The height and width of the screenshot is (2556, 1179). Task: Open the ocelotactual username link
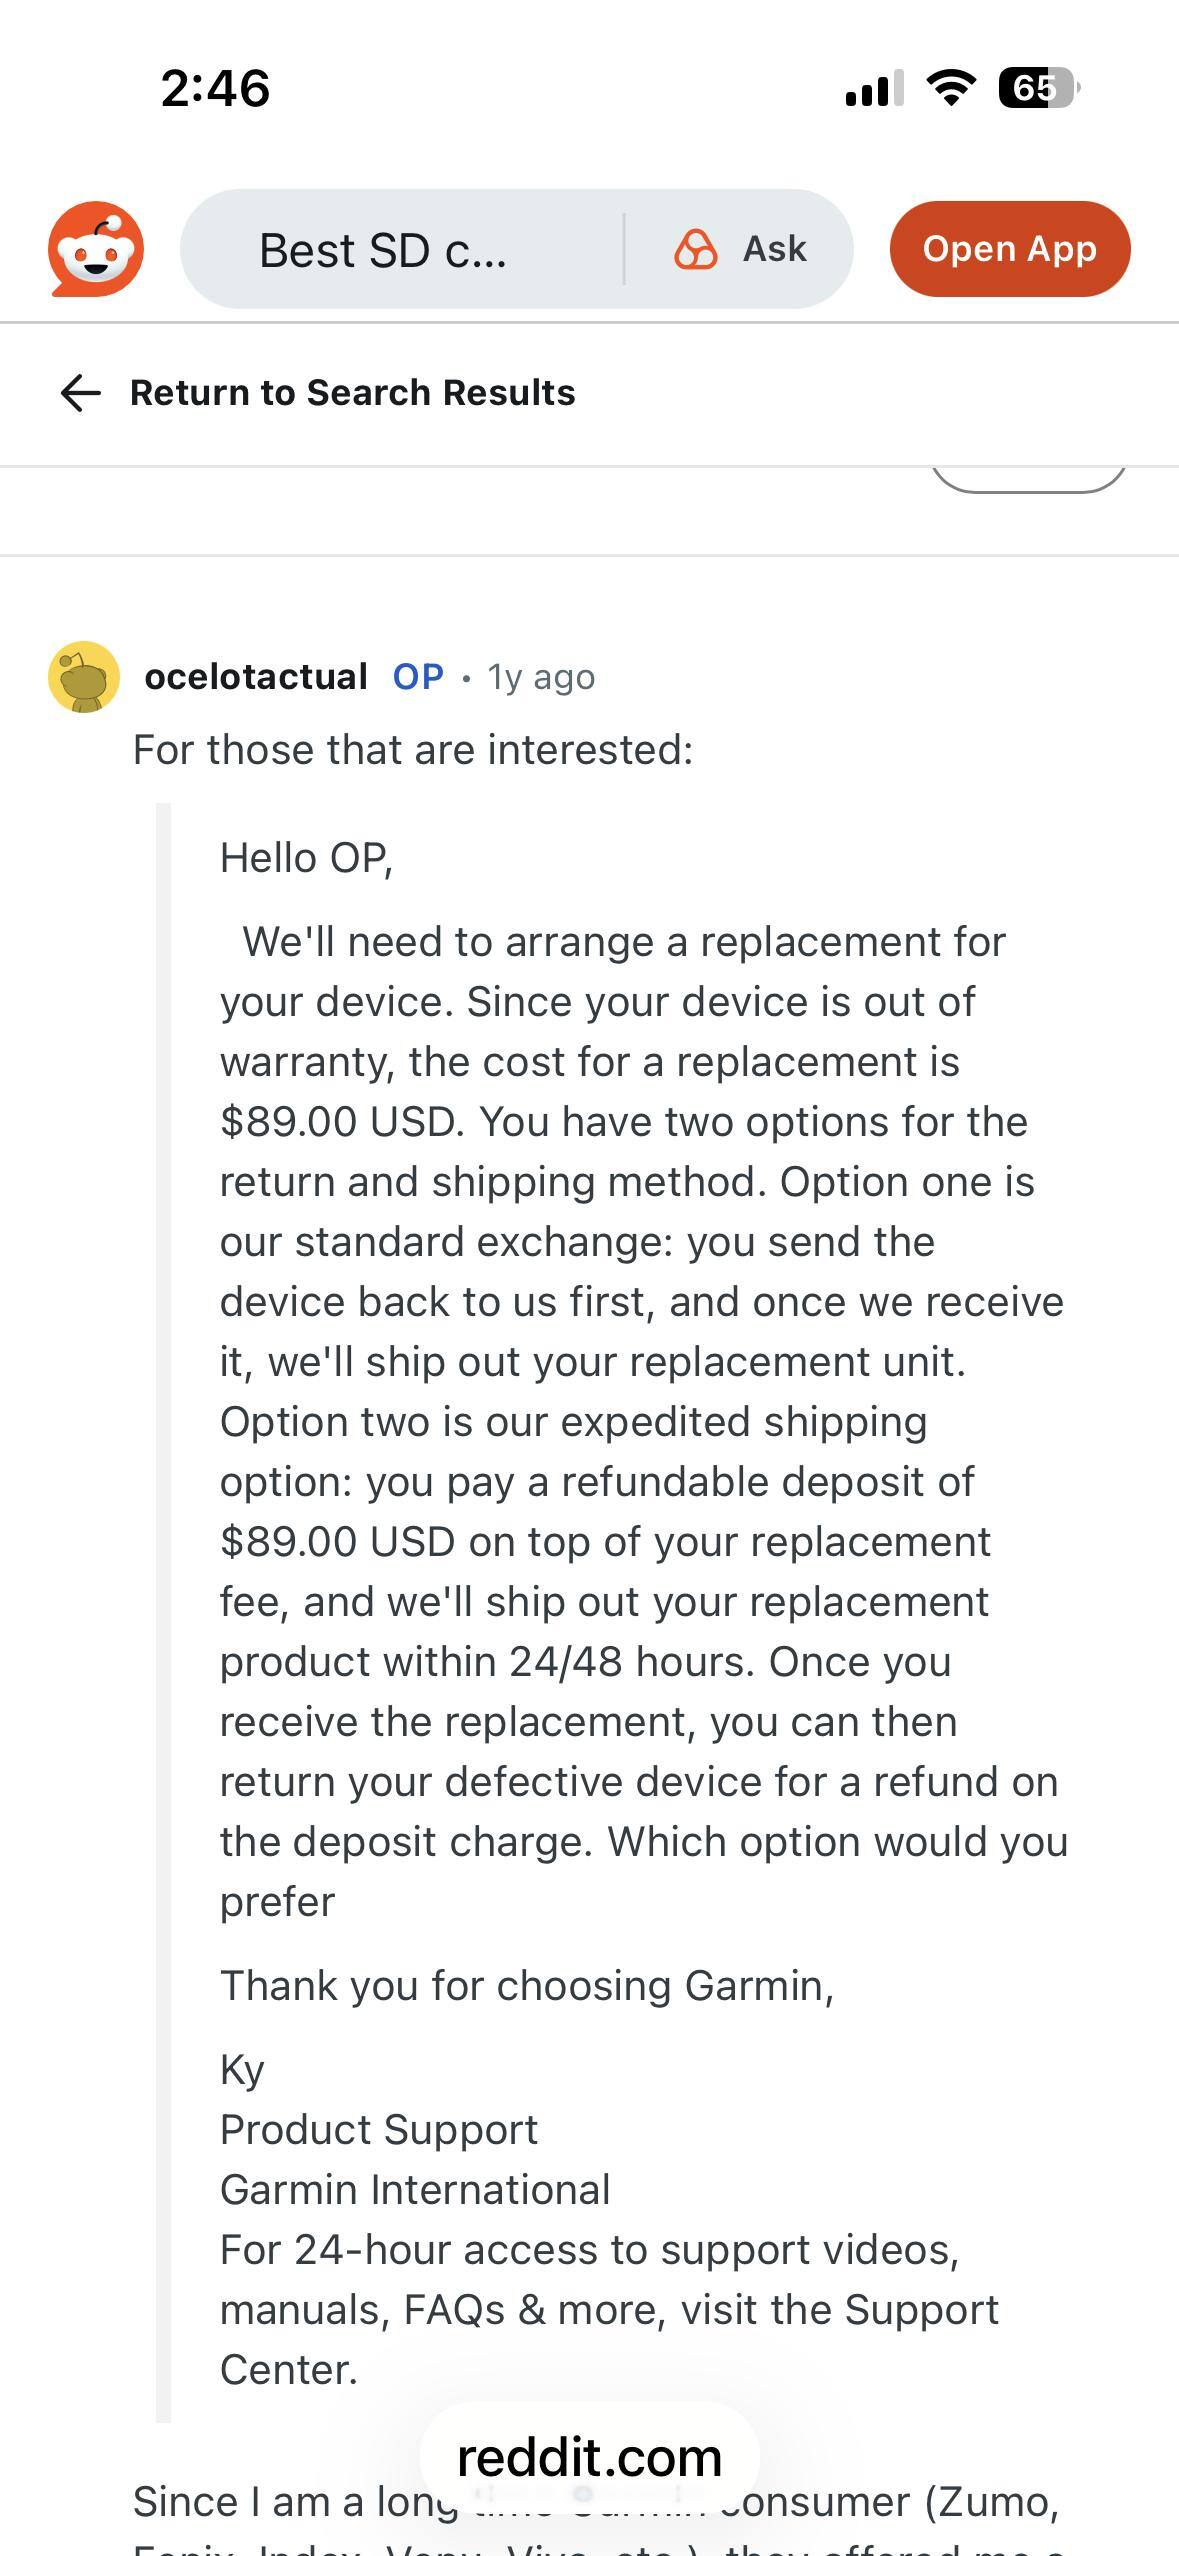point(254,676)
